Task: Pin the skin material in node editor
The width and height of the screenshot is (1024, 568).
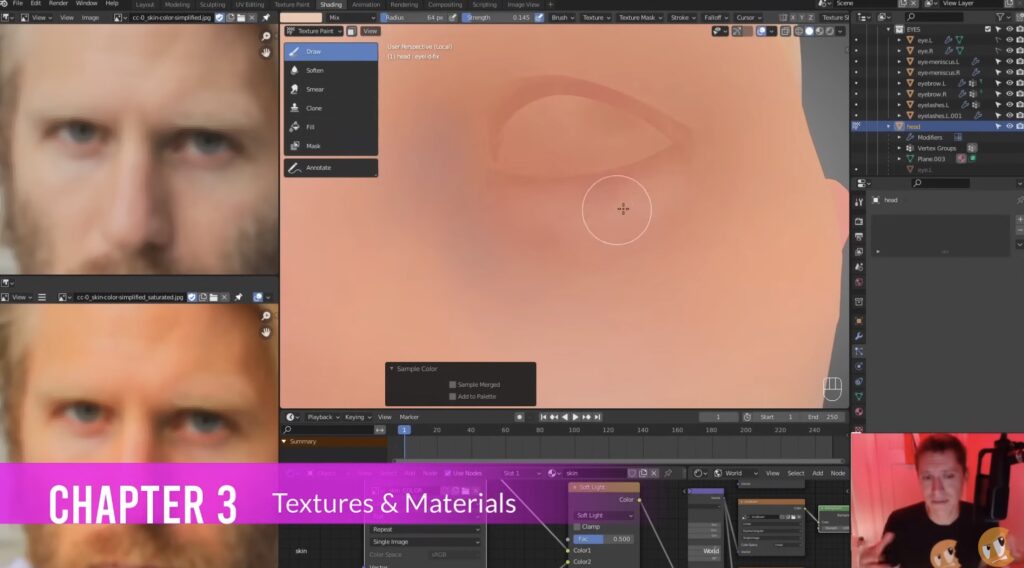Action: (x=668, y=473)
